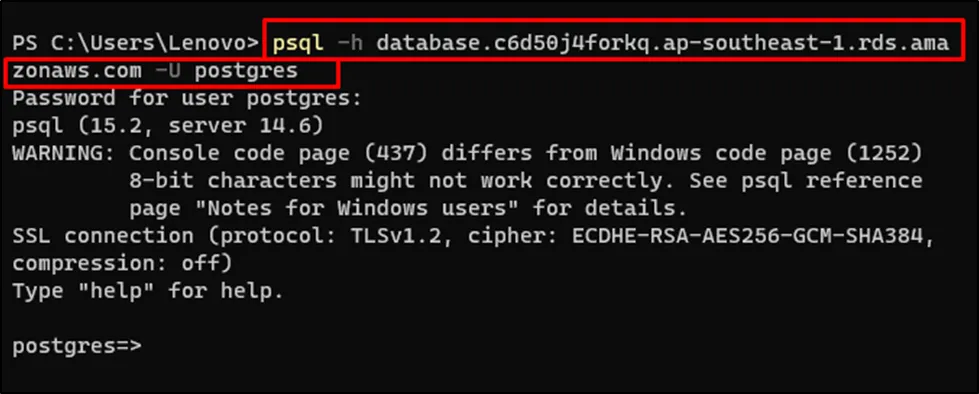Image resolution: width=979 pixels, height=394 pixels.
Task: Click the SSL connection line
Action: pyautogui.click(x=473, y=236)
